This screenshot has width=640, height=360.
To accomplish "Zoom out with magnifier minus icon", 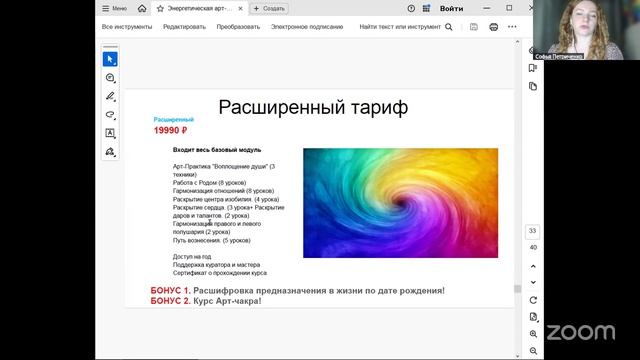I will tap(533, 351).
